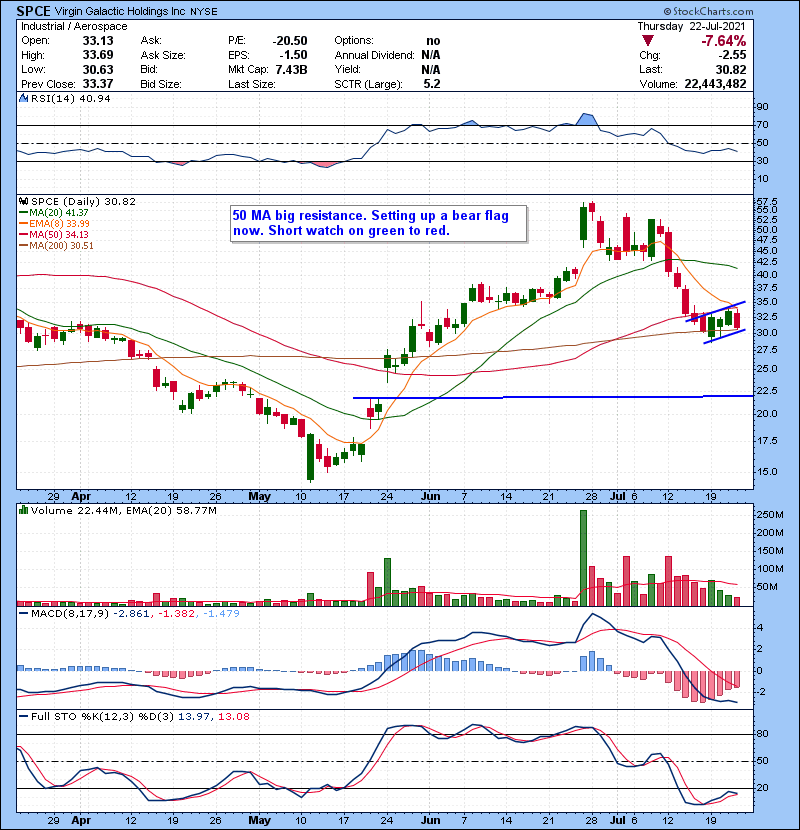800x830 pixels.
Task: Click the Virgin Galactic Holdings Inc company name
Action: 120,11
